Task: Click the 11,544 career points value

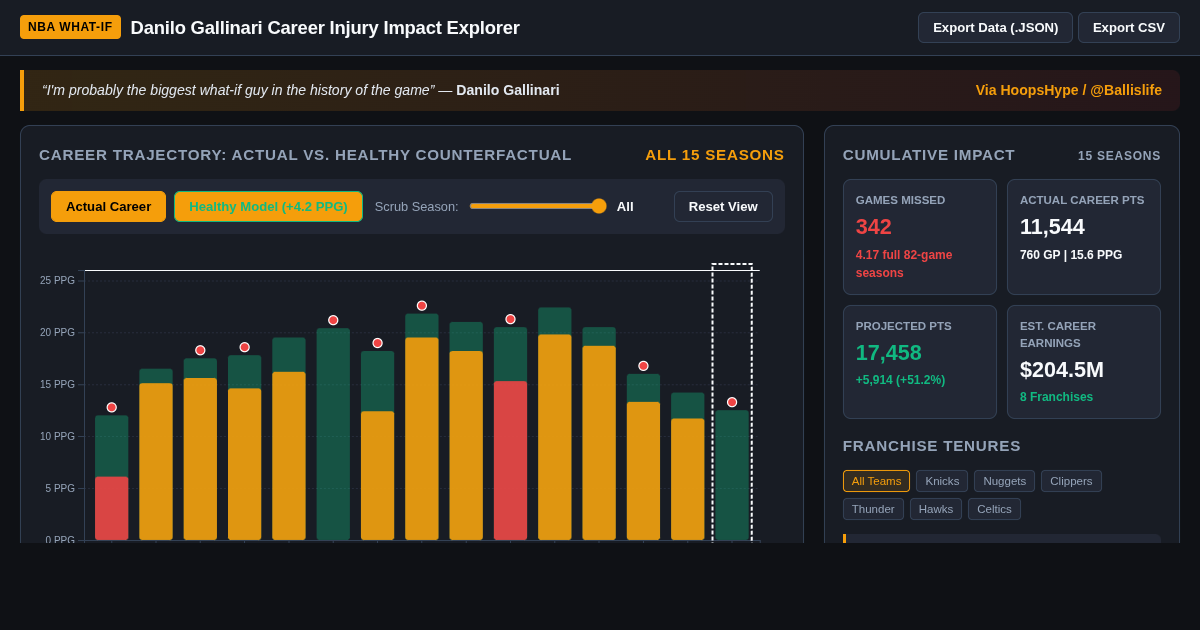Action: pos(1052,227)
